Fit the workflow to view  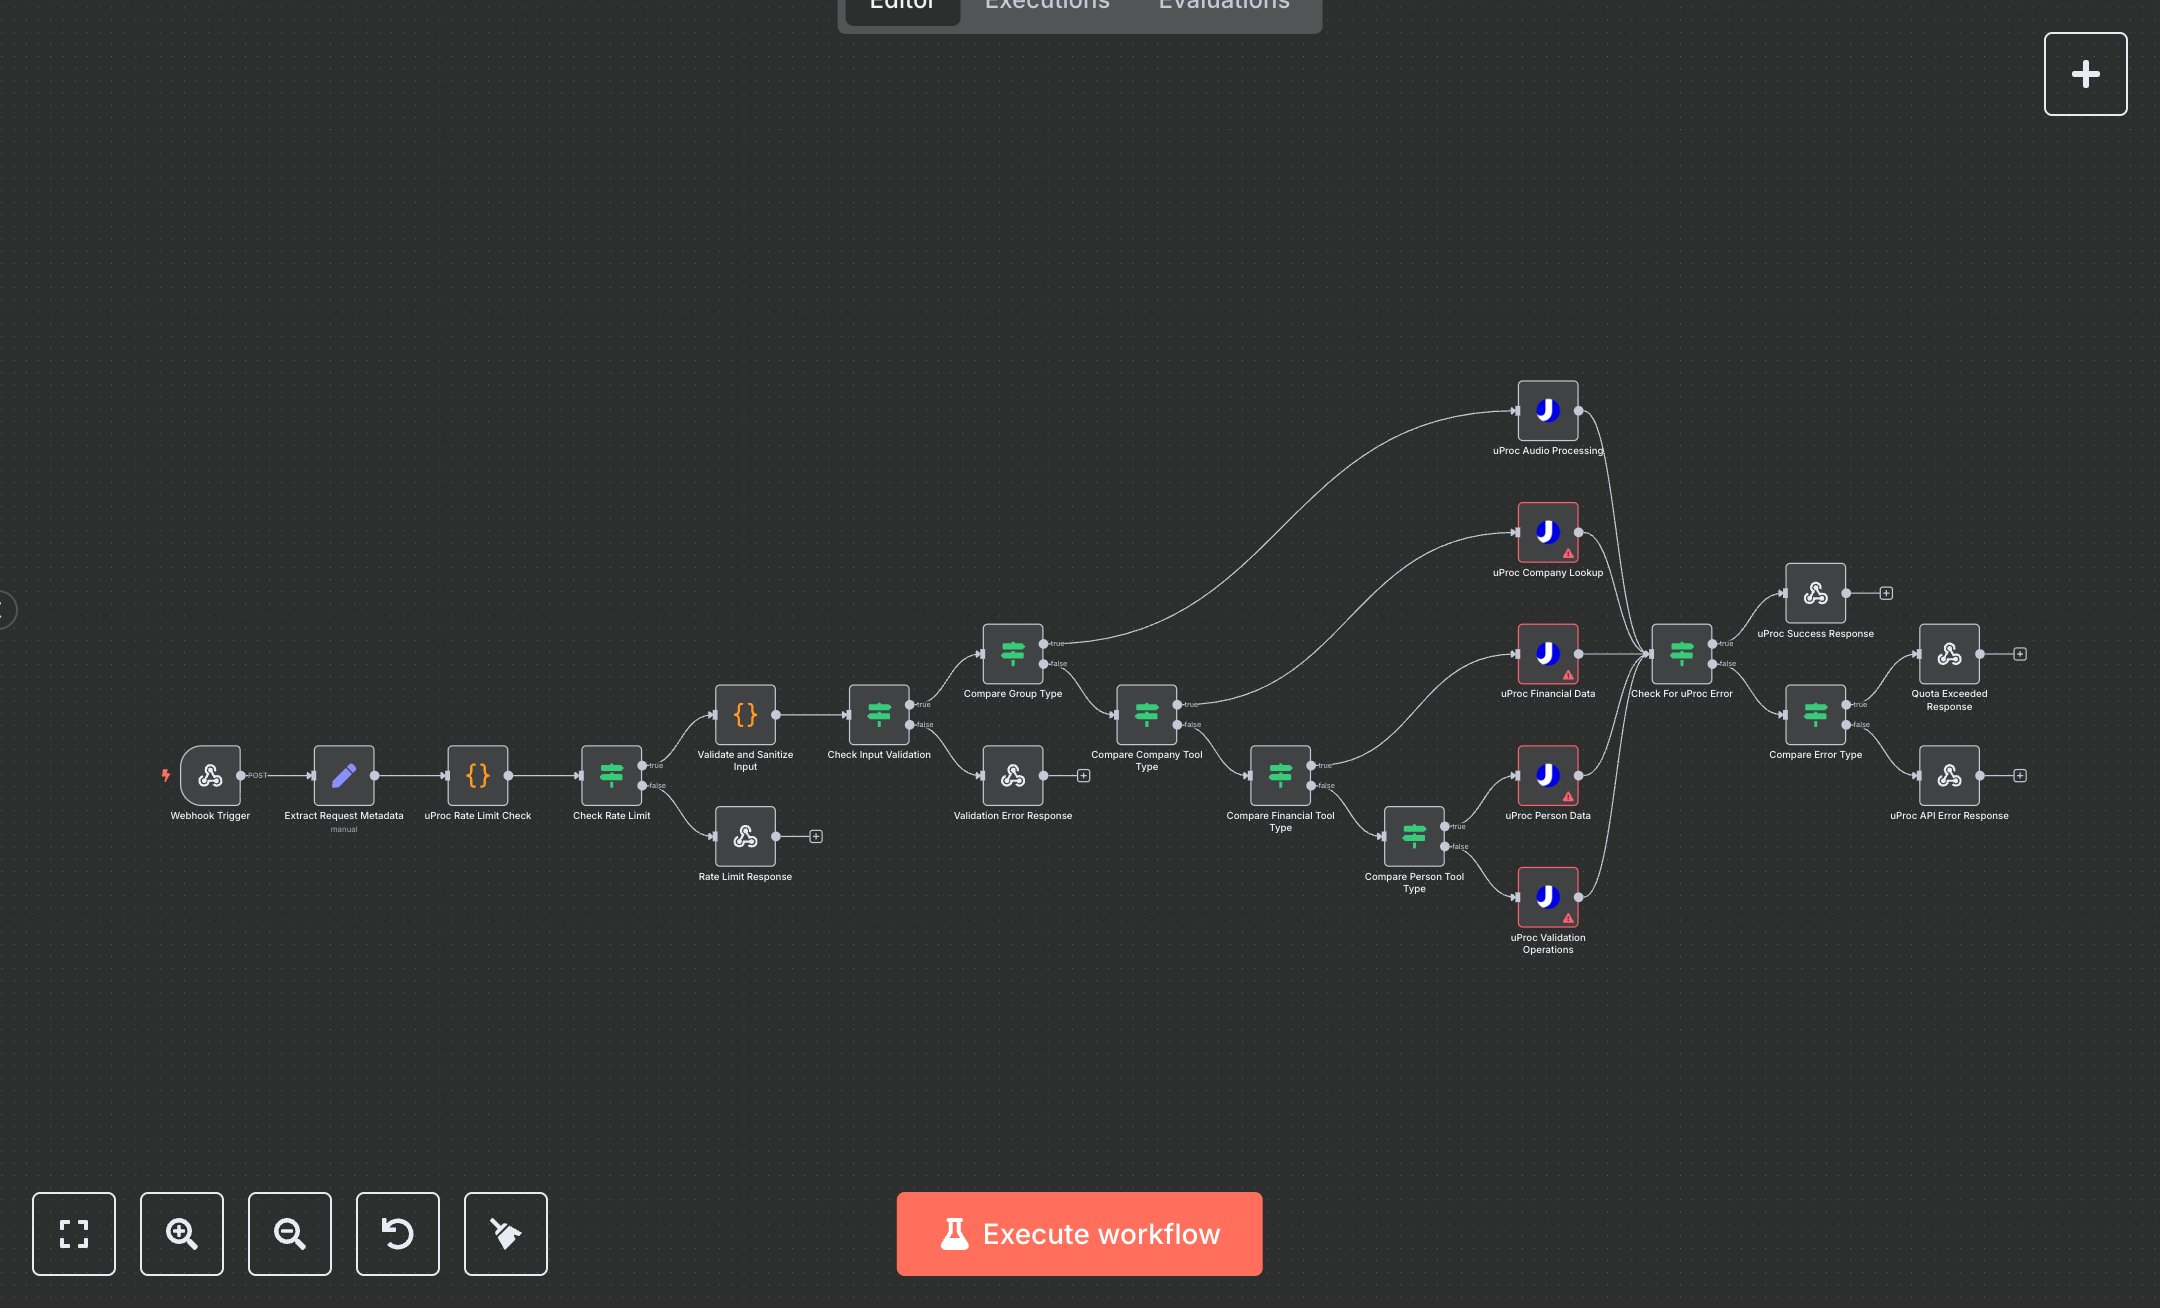click(74, 1234)
